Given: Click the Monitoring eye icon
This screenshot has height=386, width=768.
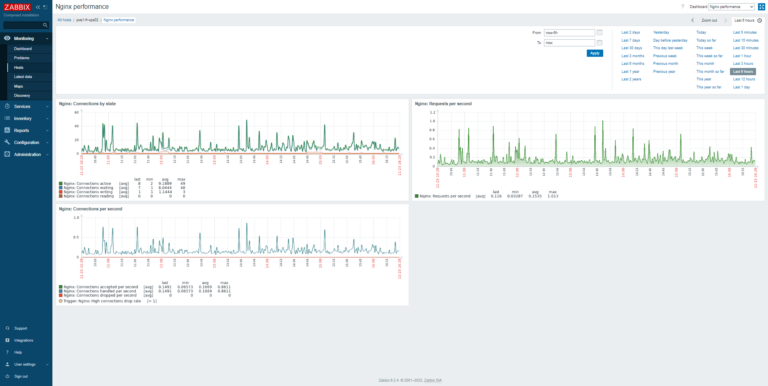Looking at the screenshot, I should [x=7, y=38].
